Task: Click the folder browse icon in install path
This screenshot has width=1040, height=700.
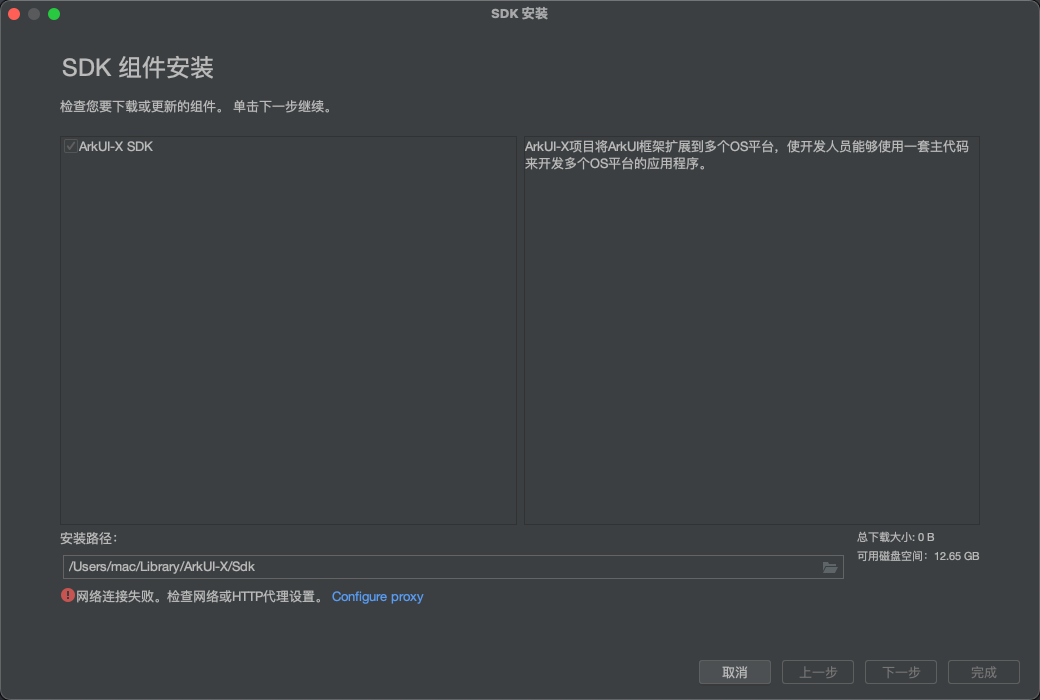Action: (830, 567)
